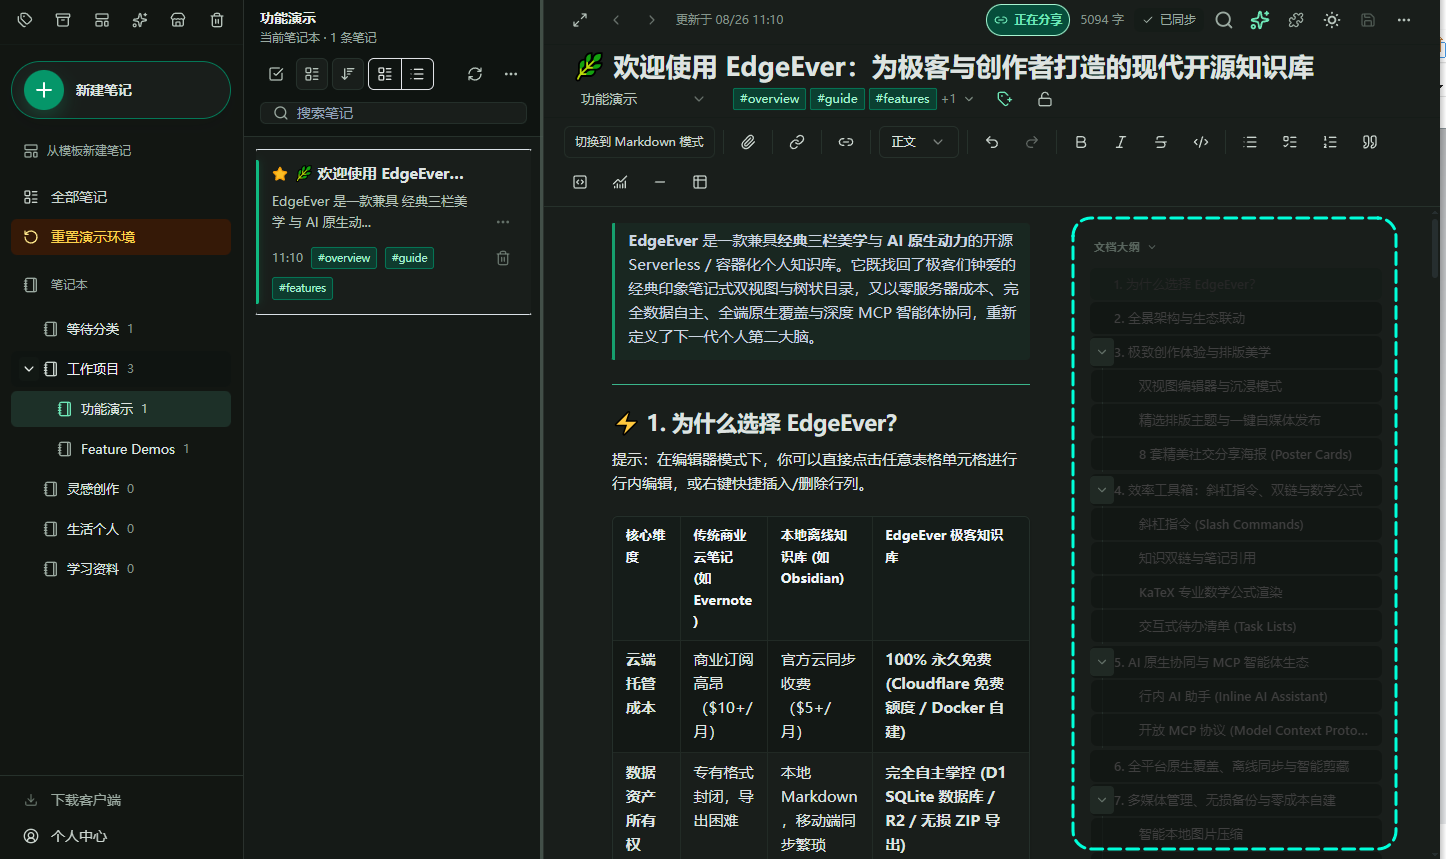This screenshot has width=1446, height=859.
Task: Collapse the 文档大纲 outline panel
Action: click(x=1125, y=247)
